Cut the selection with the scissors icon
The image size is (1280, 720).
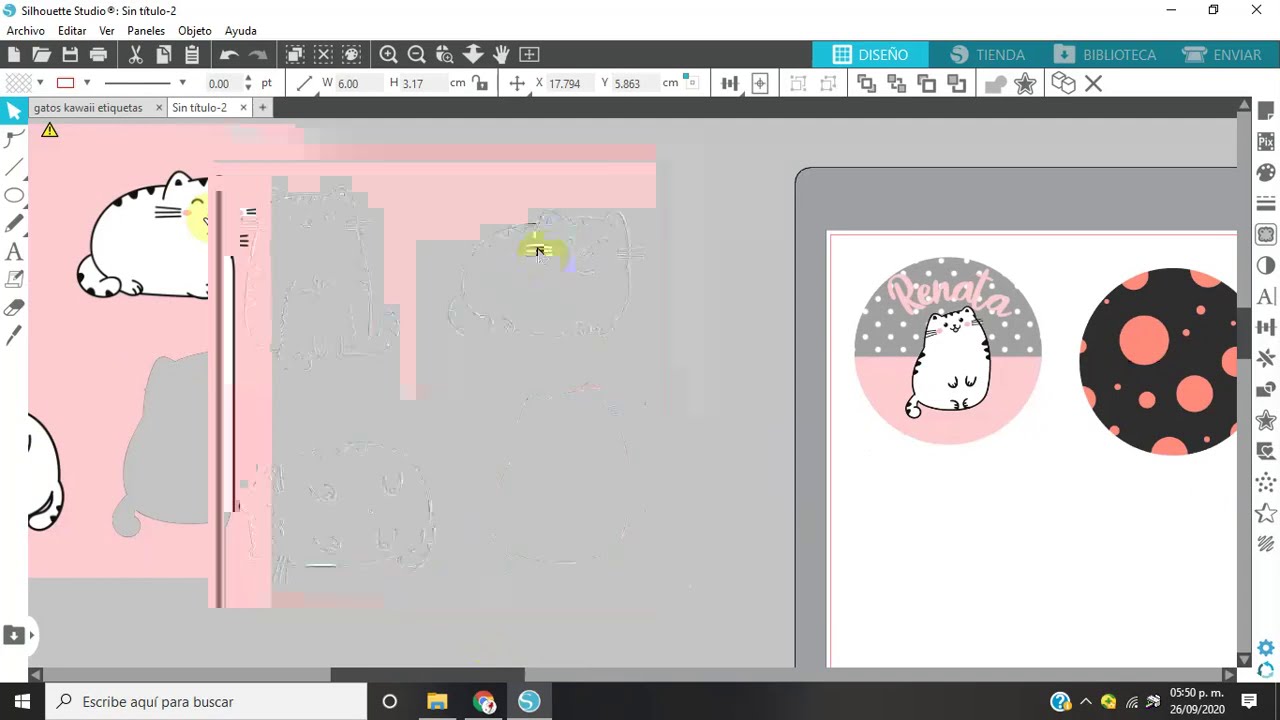click(135, 54)
